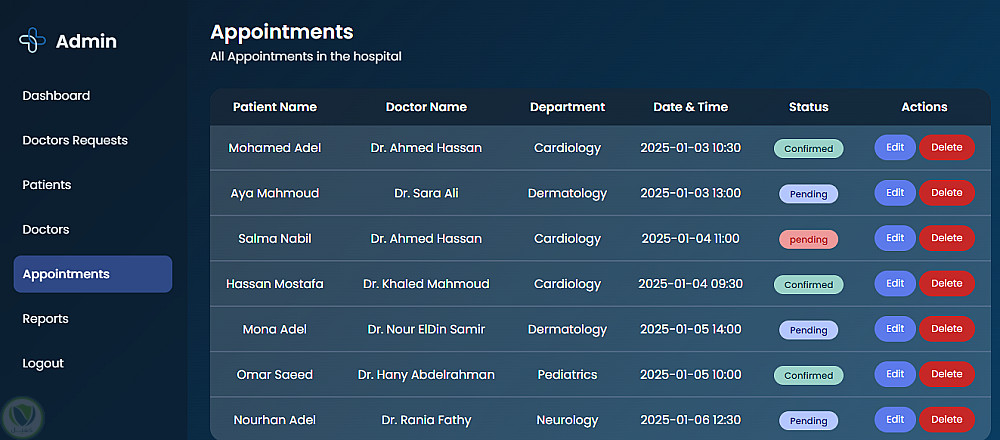Navigate to the Doctors page
The image size is (1000, 440).
(46, 229)
